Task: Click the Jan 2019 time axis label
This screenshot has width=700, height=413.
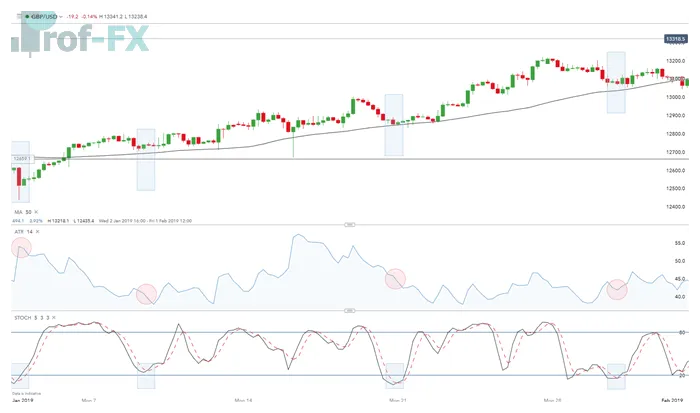Action: coord(22,400)
